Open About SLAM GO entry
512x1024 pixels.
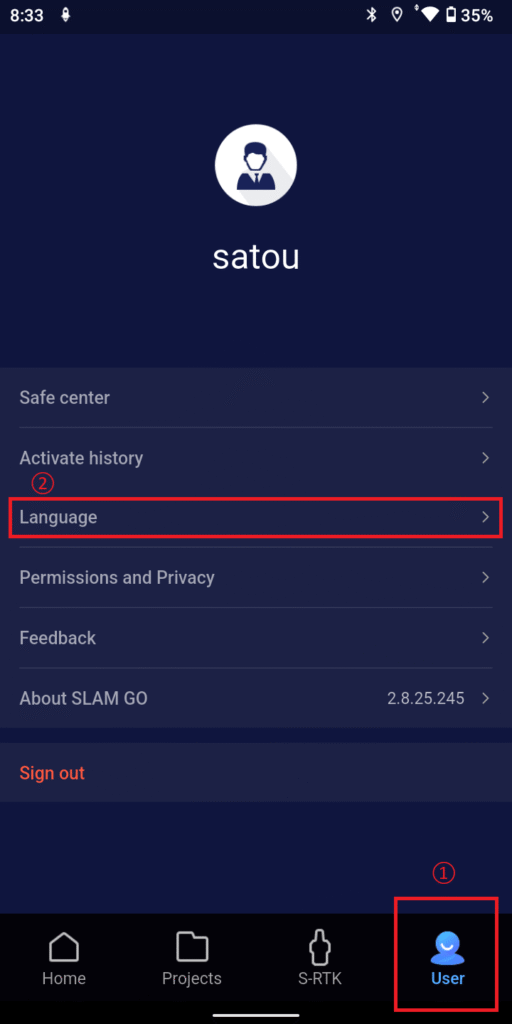point(256,698)
